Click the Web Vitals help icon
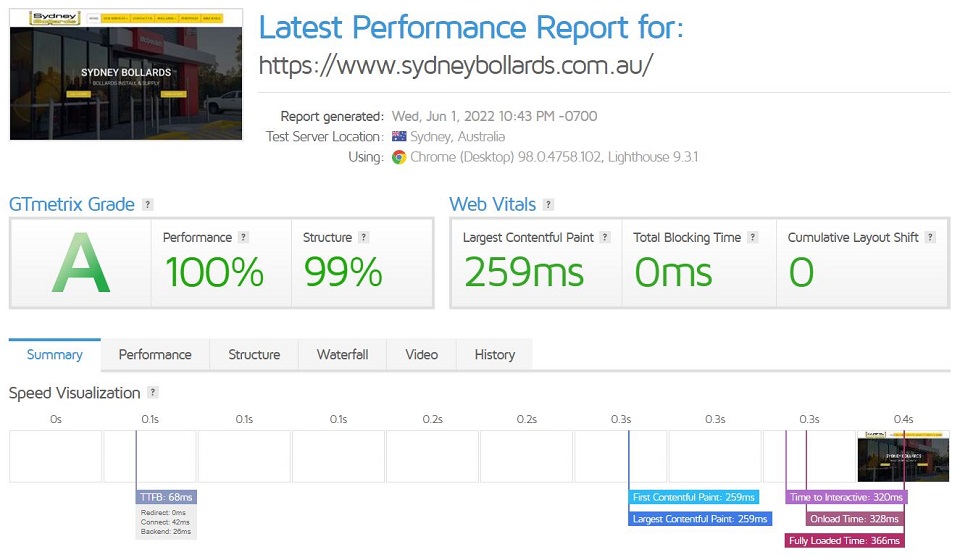960x560 pixels. point(549,204)
